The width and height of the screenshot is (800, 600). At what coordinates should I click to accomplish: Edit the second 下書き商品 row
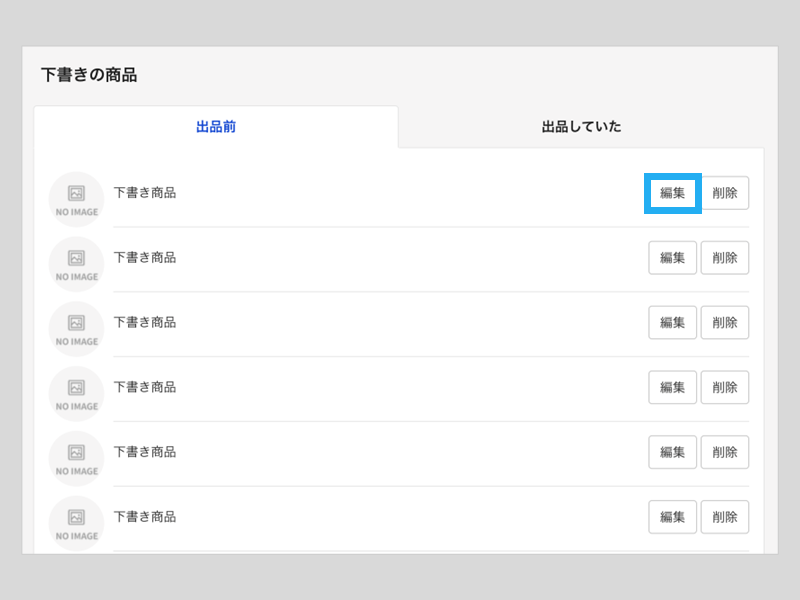672,258
